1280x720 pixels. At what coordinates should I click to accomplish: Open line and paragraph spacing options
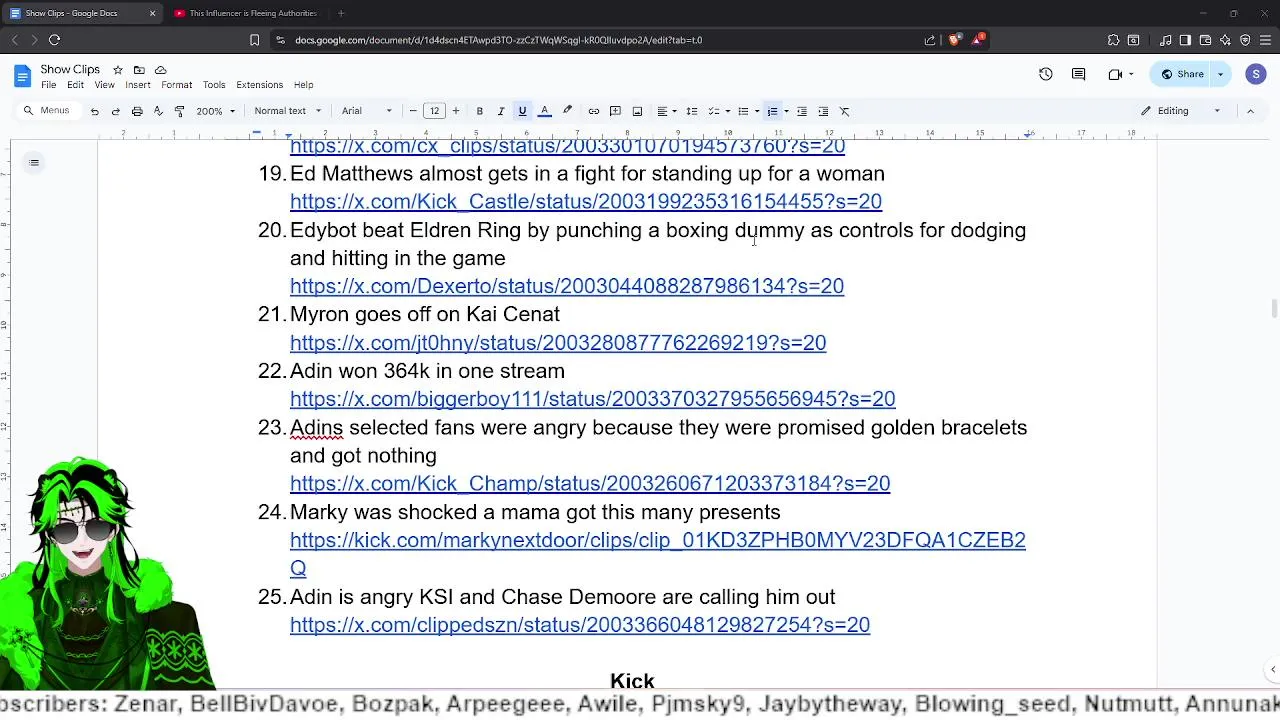692,111
